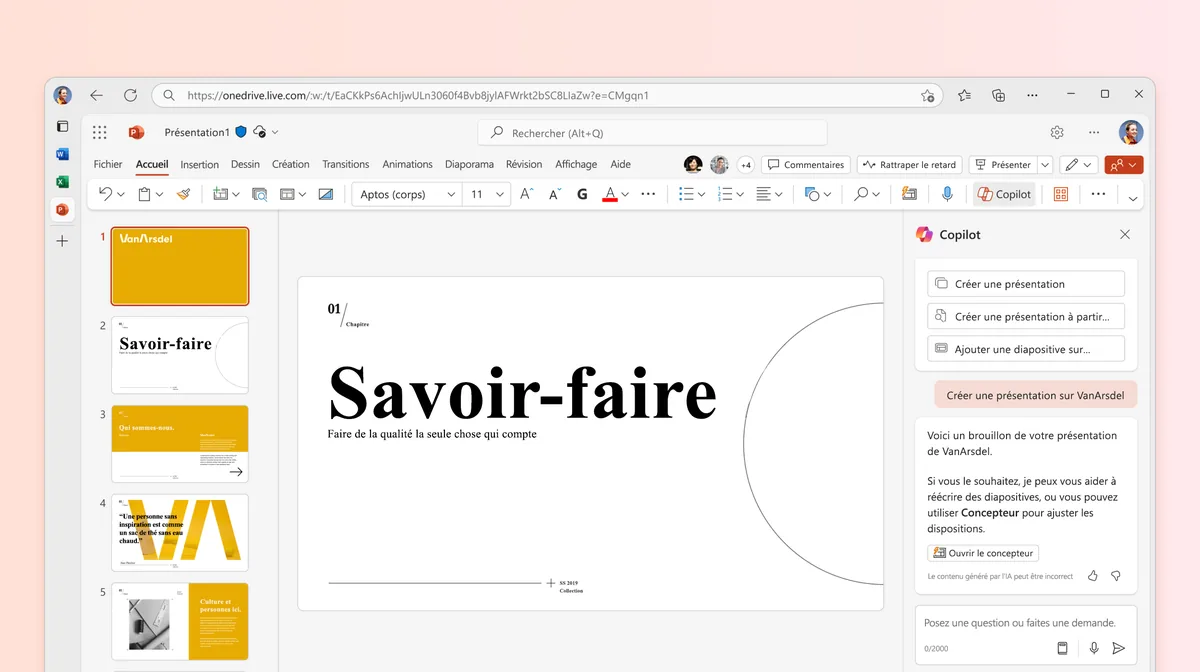The width and height of the screenshot is (1200, 672).
Task: Click the Rechercher (Alt+Q) search box
Action: (653, 133)
